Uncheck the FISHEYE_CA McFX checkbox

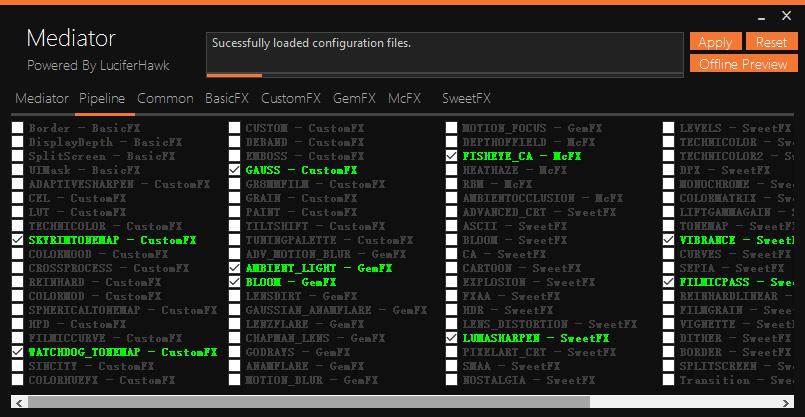click(452, 157)
